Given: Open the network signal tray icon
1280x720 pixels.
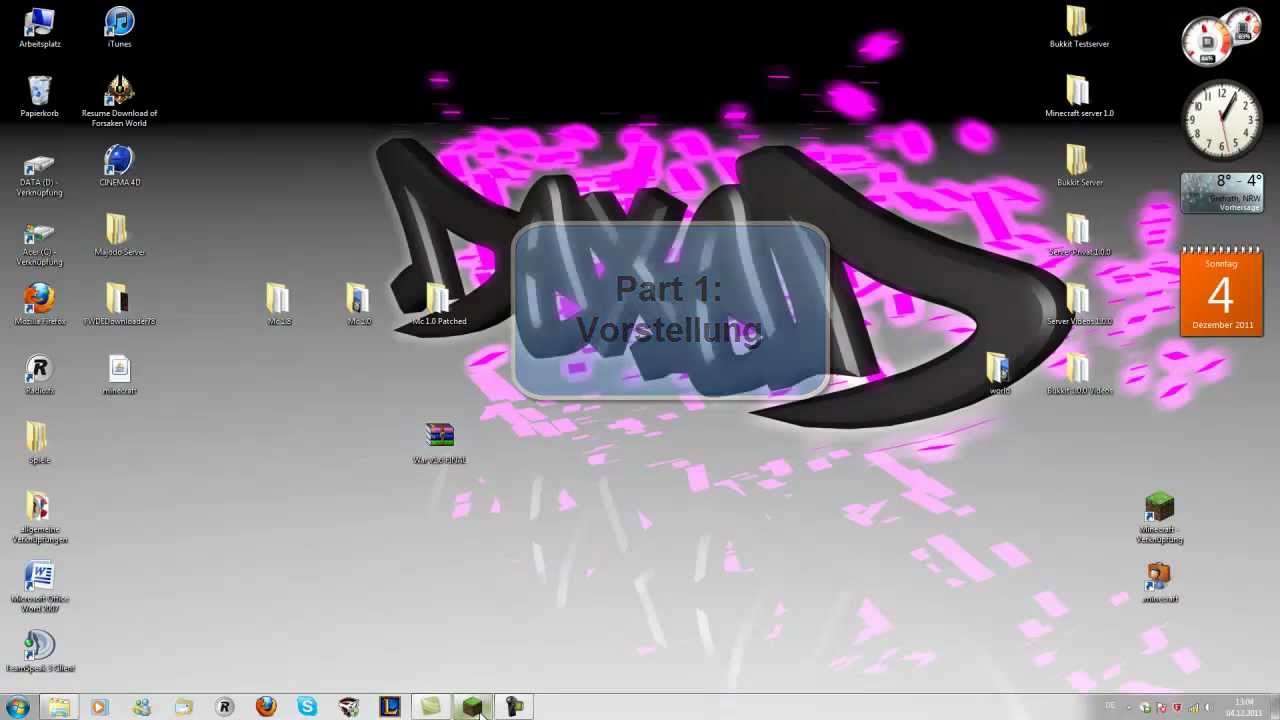Looking at the screenshot, I should point(1193,707).
